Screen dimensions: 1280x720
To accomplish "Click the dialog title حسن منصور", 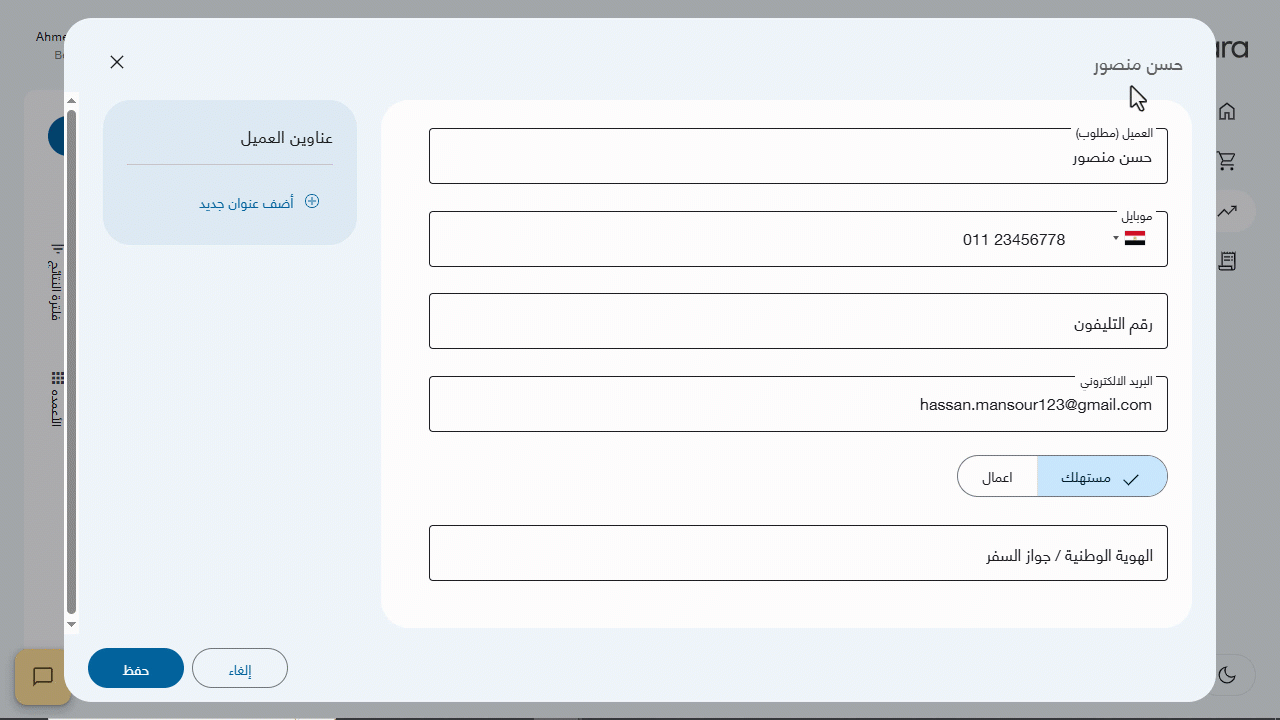I will 1138,65.
